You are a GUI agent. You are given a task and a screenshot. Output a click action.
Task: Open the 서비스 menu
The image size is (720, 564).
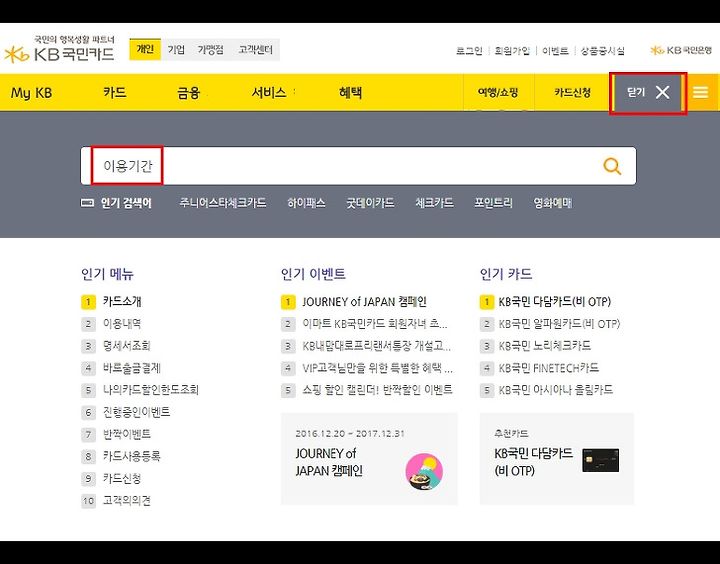click(x=269, y=93)
